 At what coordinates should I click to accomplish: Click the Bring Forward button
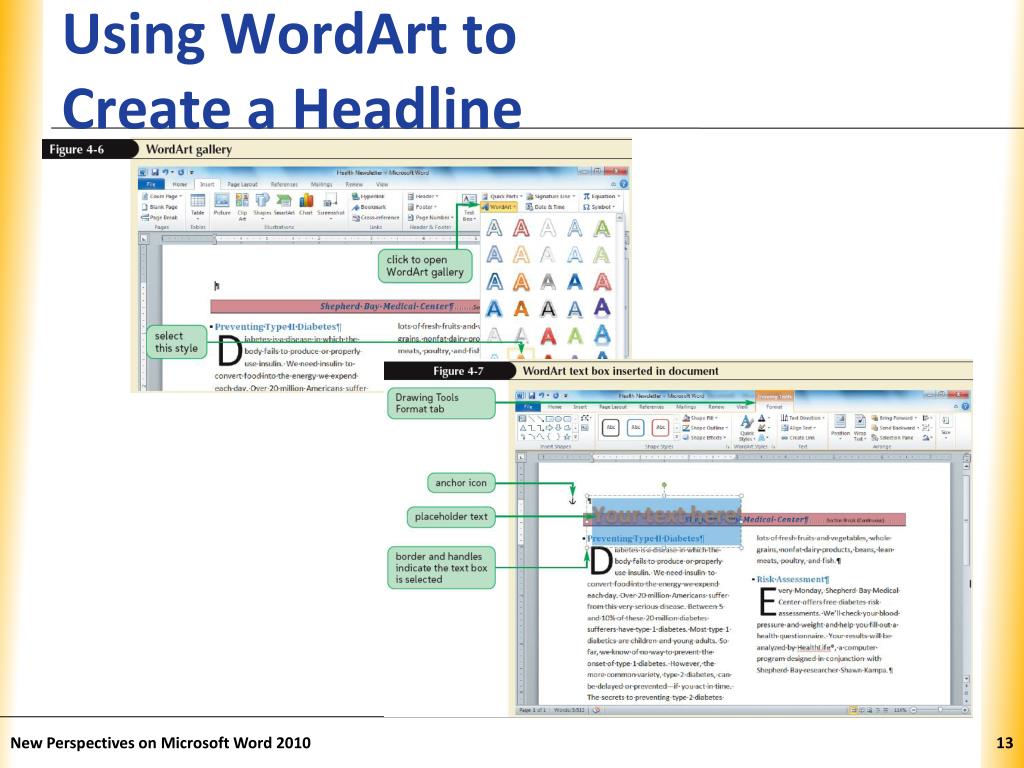[x=895, y=418]
